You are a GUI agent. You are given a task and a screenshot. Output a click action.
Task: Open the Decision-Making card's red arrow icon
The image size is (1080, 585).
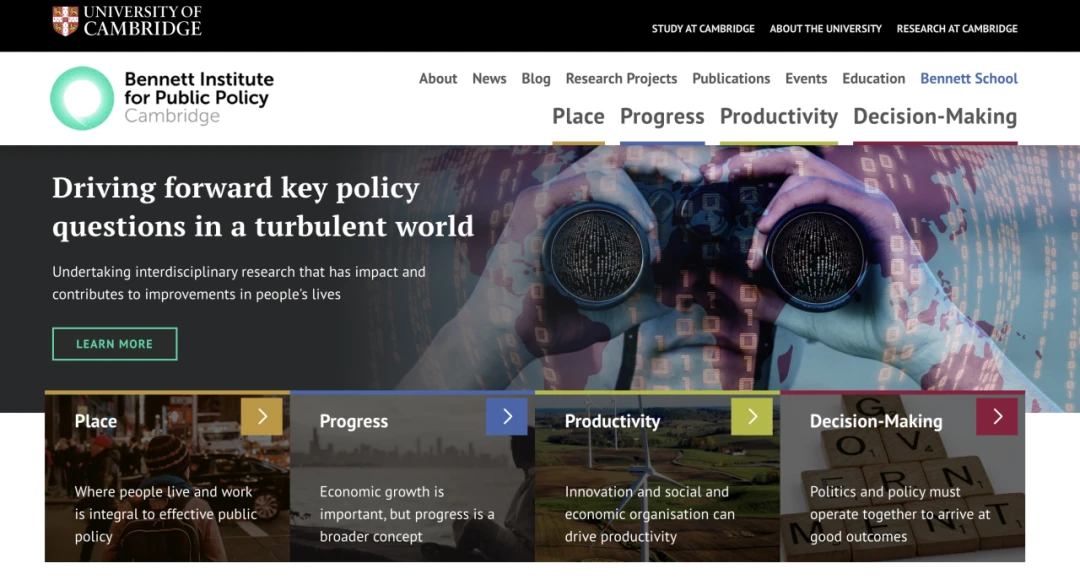[997, 416]
